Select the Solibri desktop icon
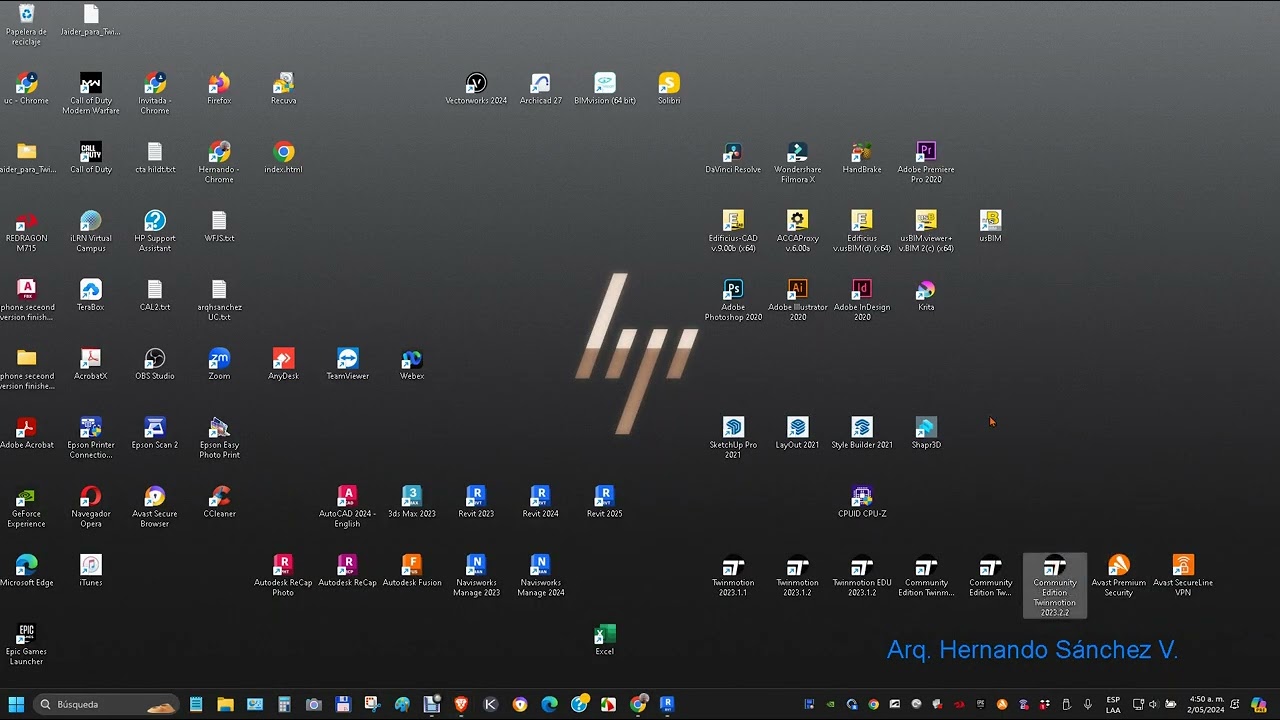Viewport: 1280px width, 720px height. tap(669, 88)
